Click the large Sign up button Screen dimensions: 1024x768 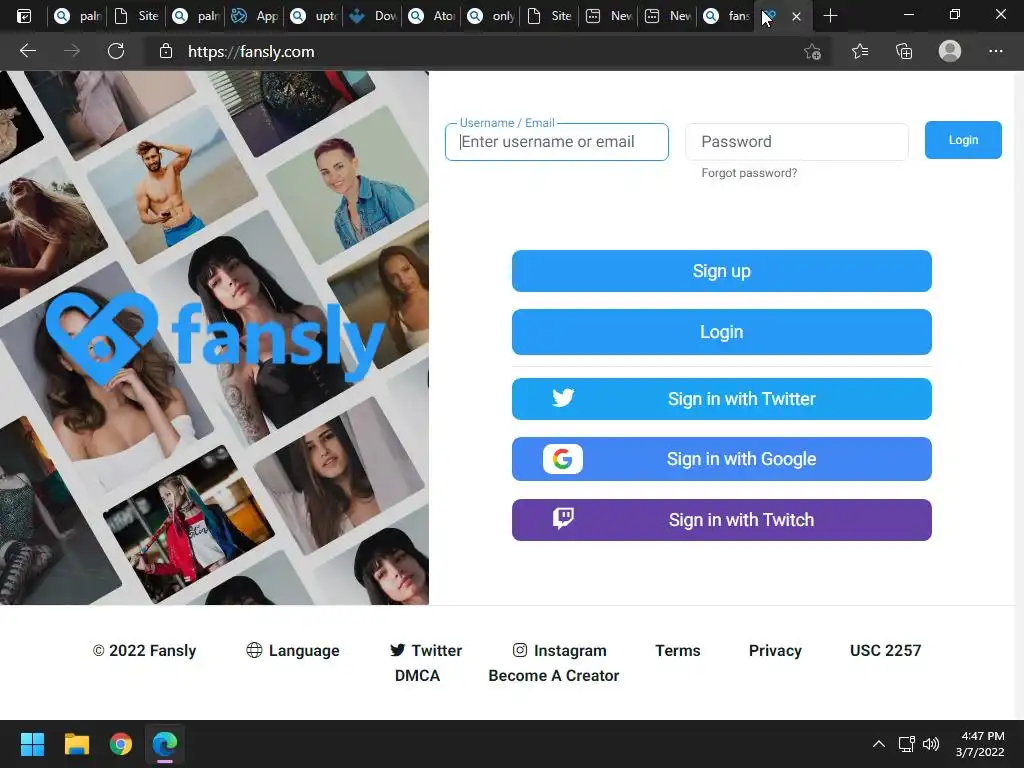[x=722, y=271]
